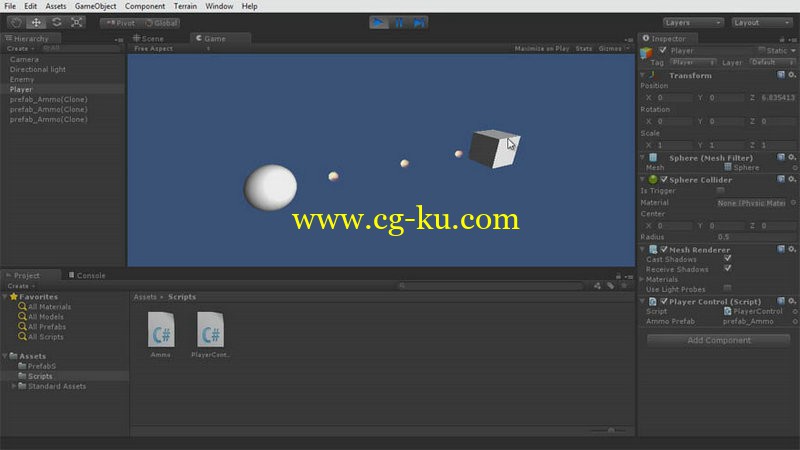
Task: Open the Free Aspect dropdown
Action: pyautogui.click(x=172, y=48)
